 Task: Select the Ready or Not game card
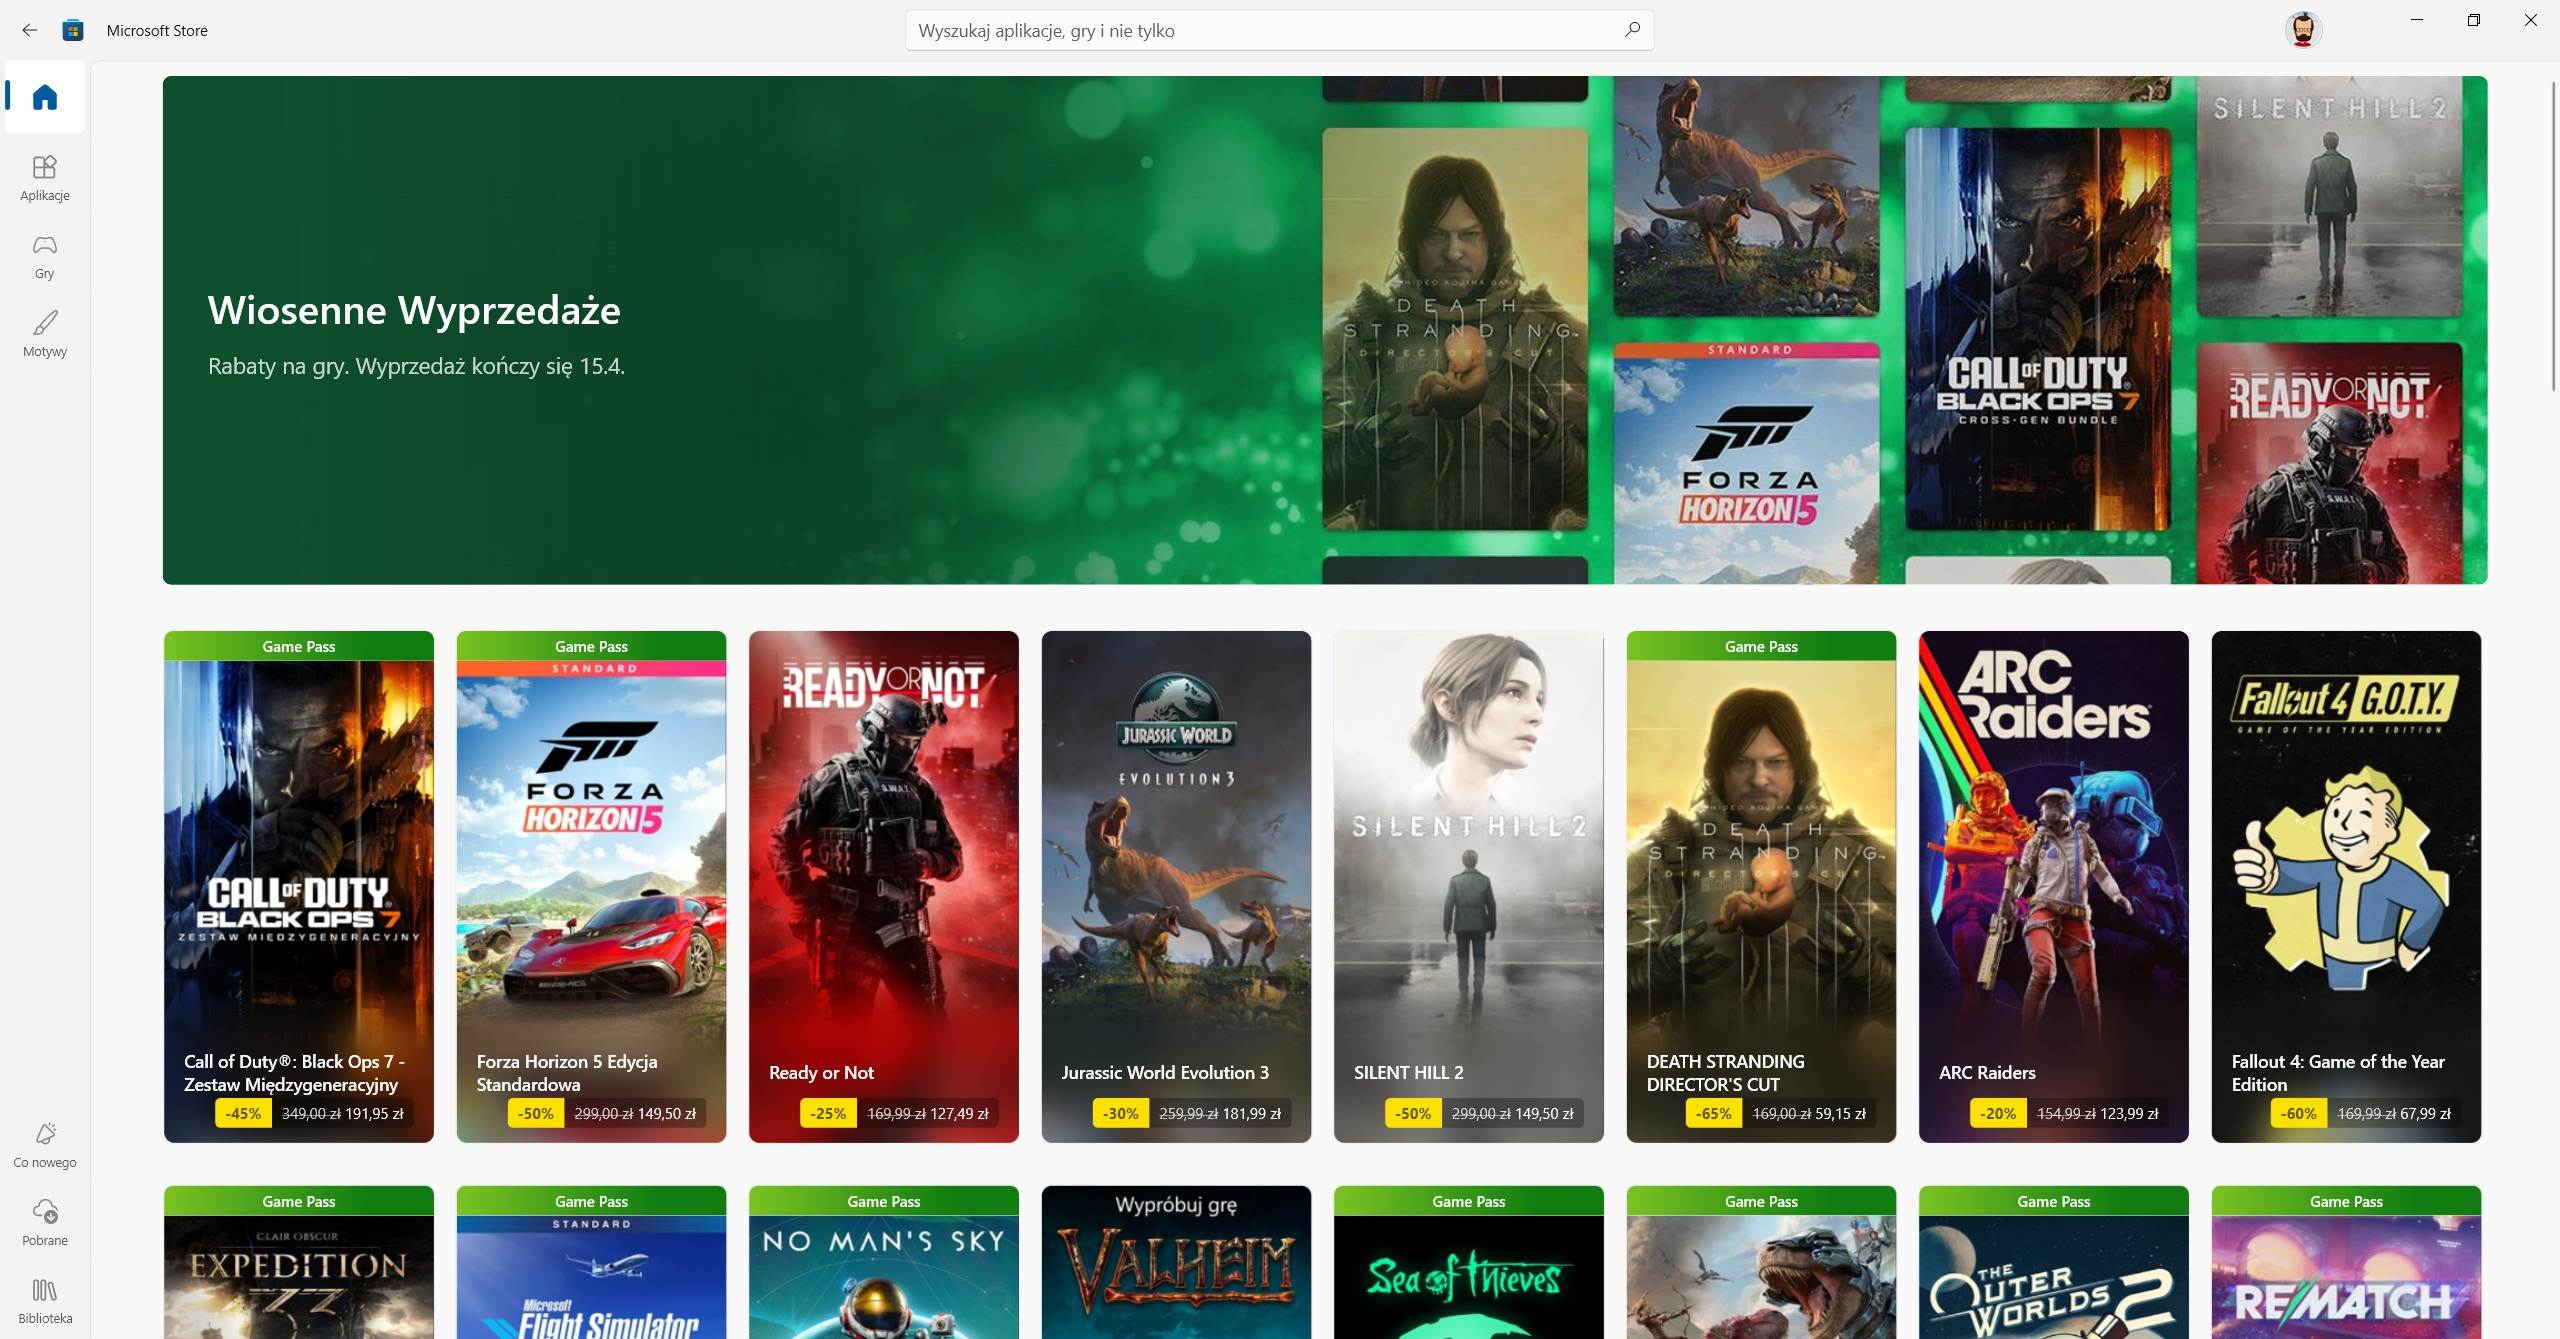pos(883,886)
